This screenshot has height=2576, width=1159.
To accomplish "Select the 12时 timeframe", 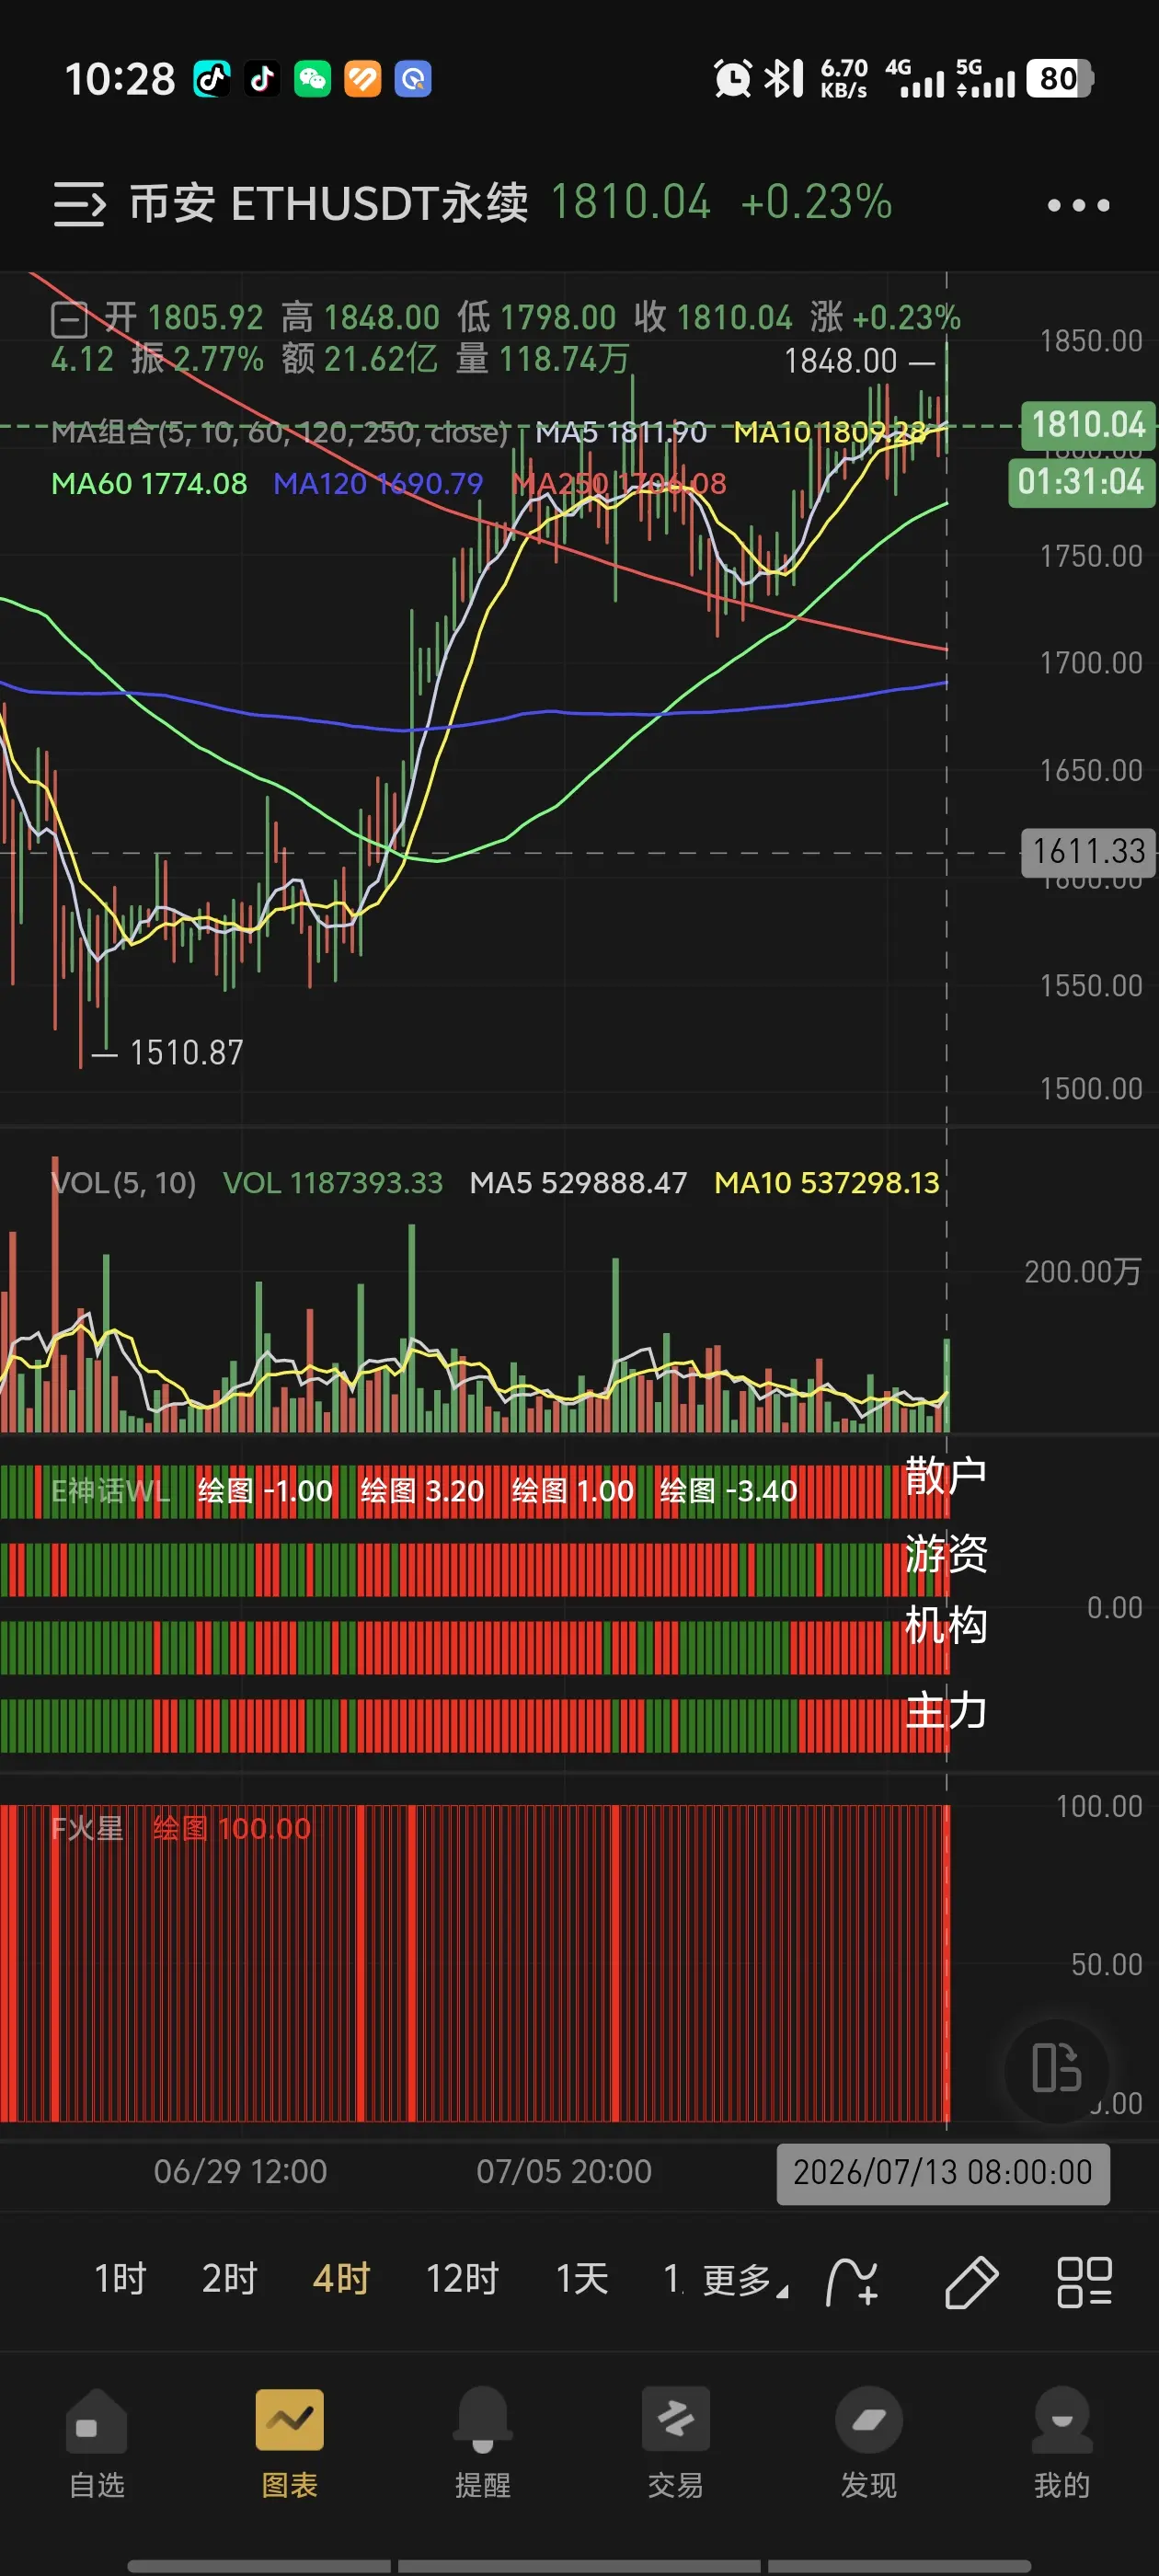I will 462,2279.
